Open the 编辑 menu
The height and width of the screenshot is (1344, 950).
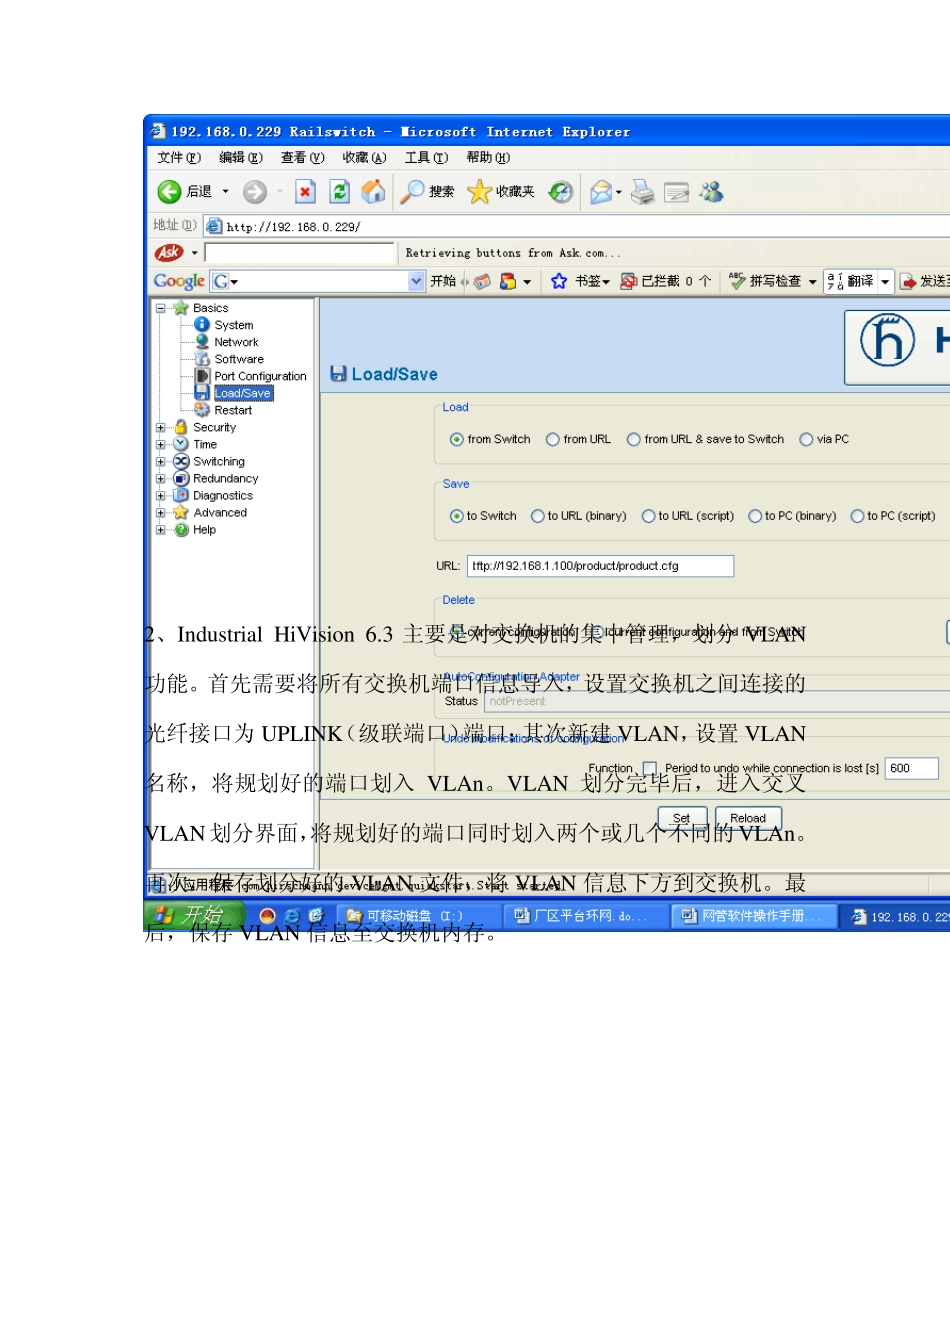click(x=241, y=158)
